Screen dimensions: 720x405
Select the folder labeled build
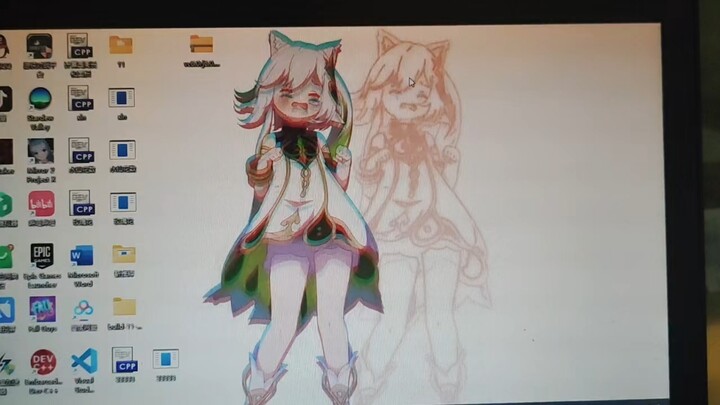click(x=124, y=307)
